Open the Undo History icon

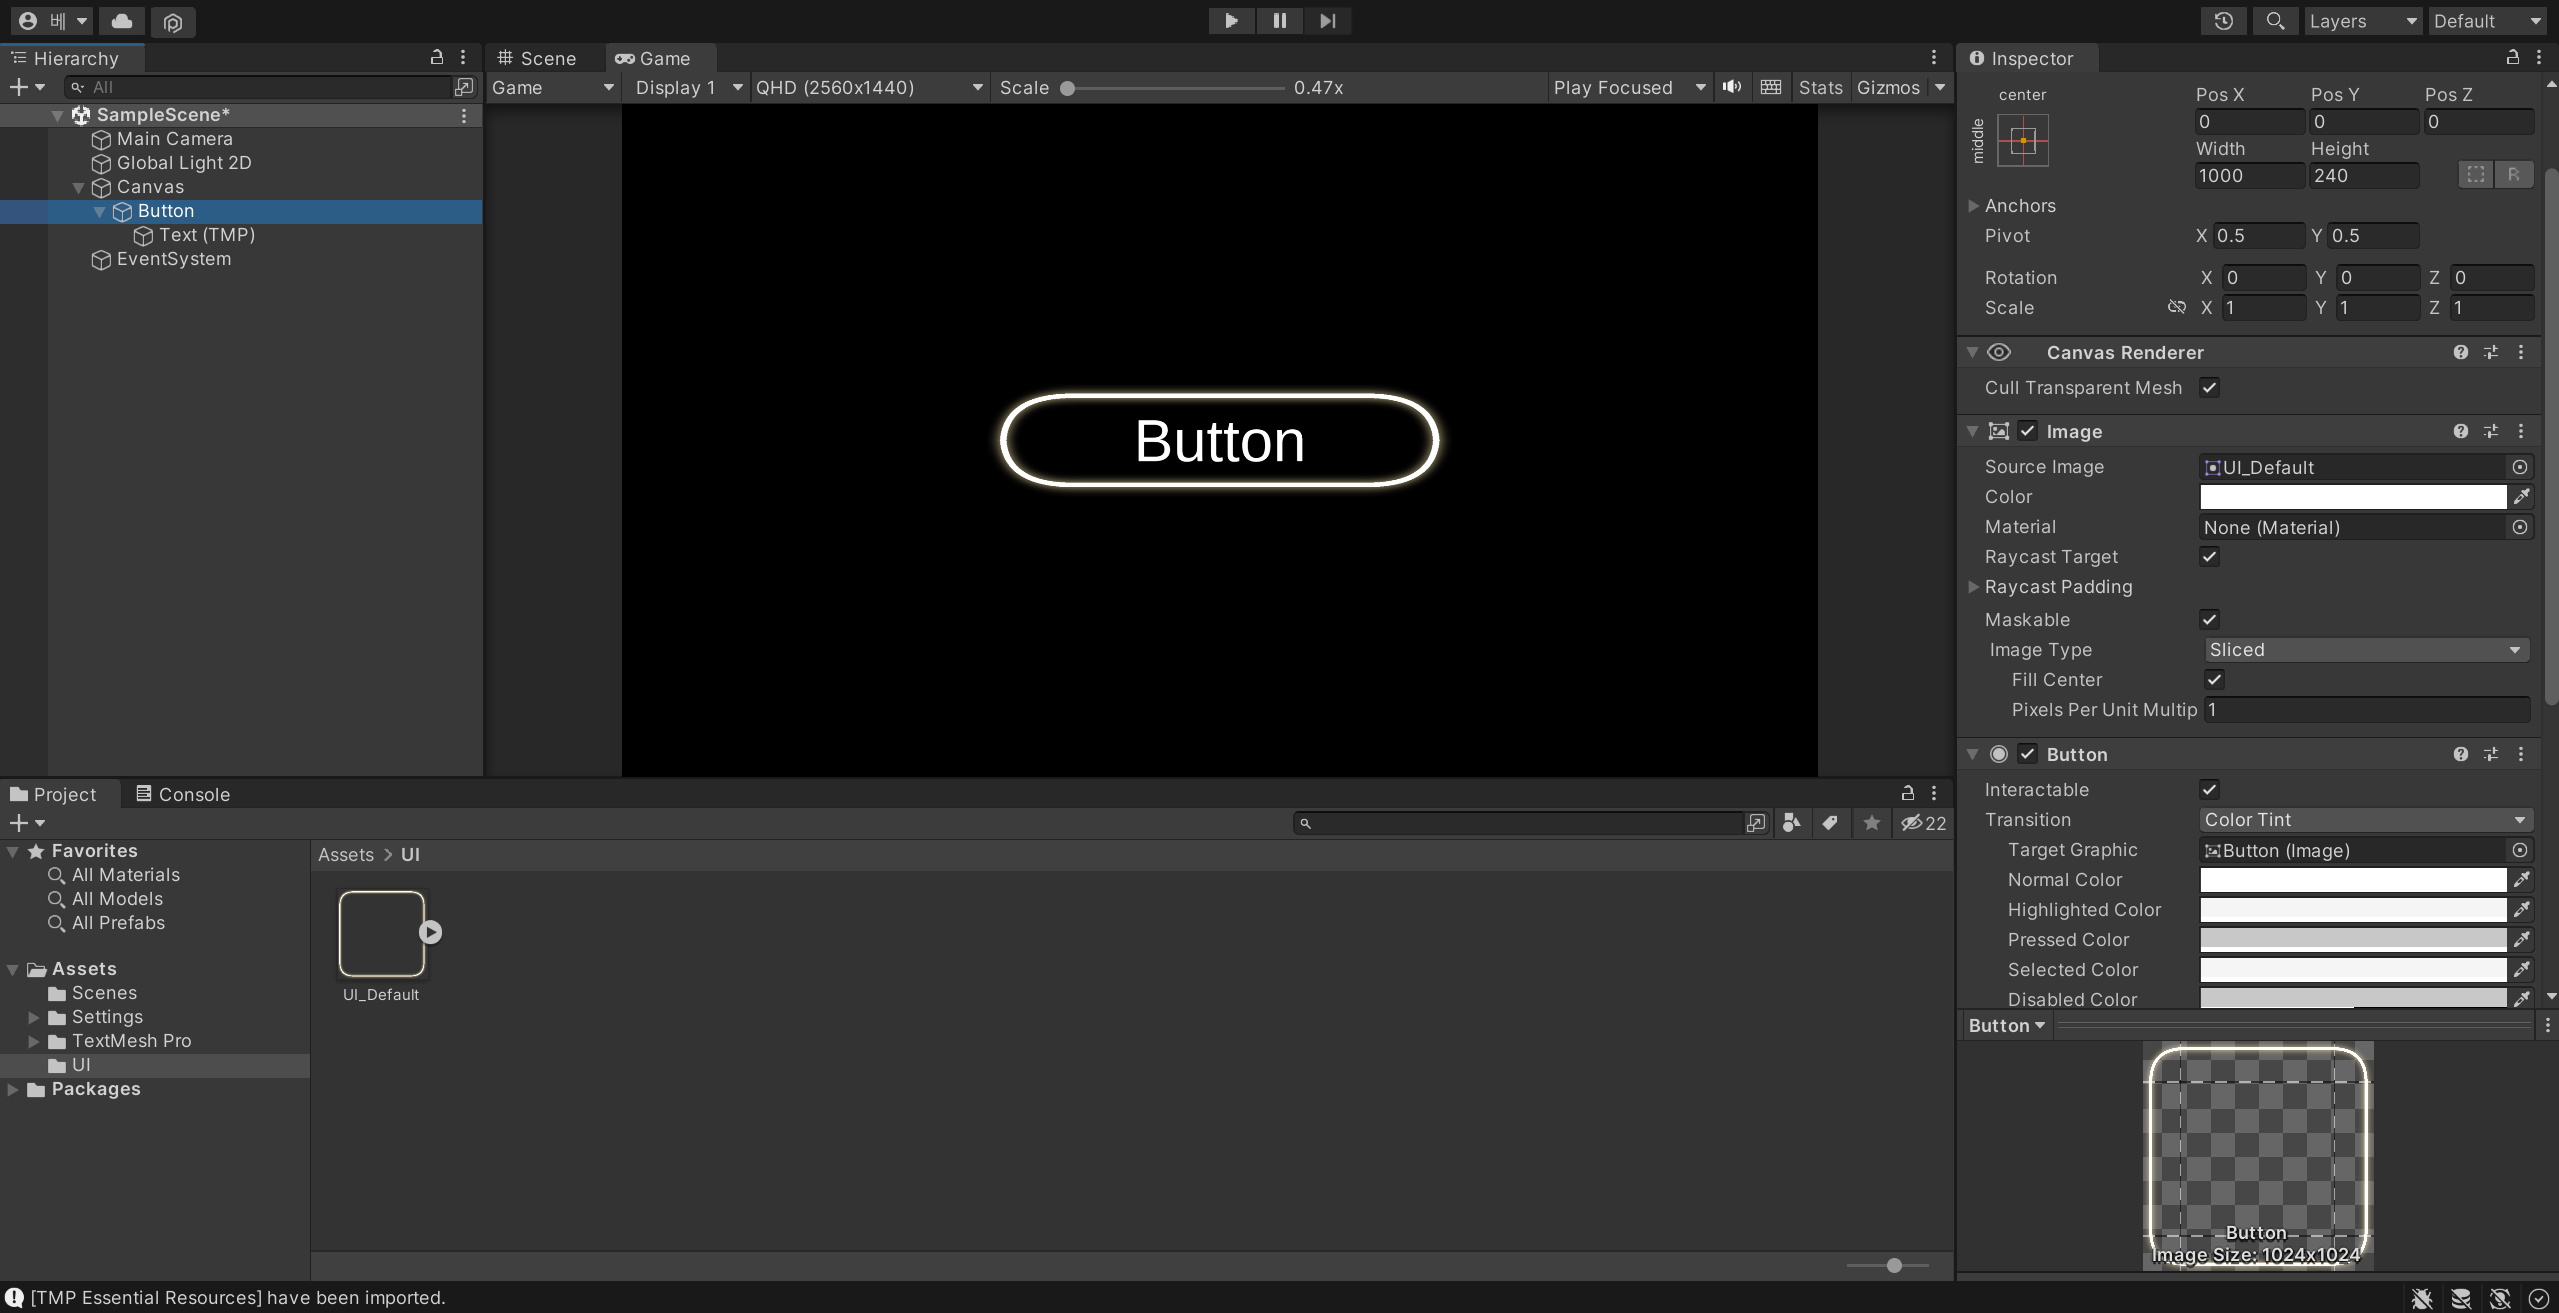click(2223, 21)
